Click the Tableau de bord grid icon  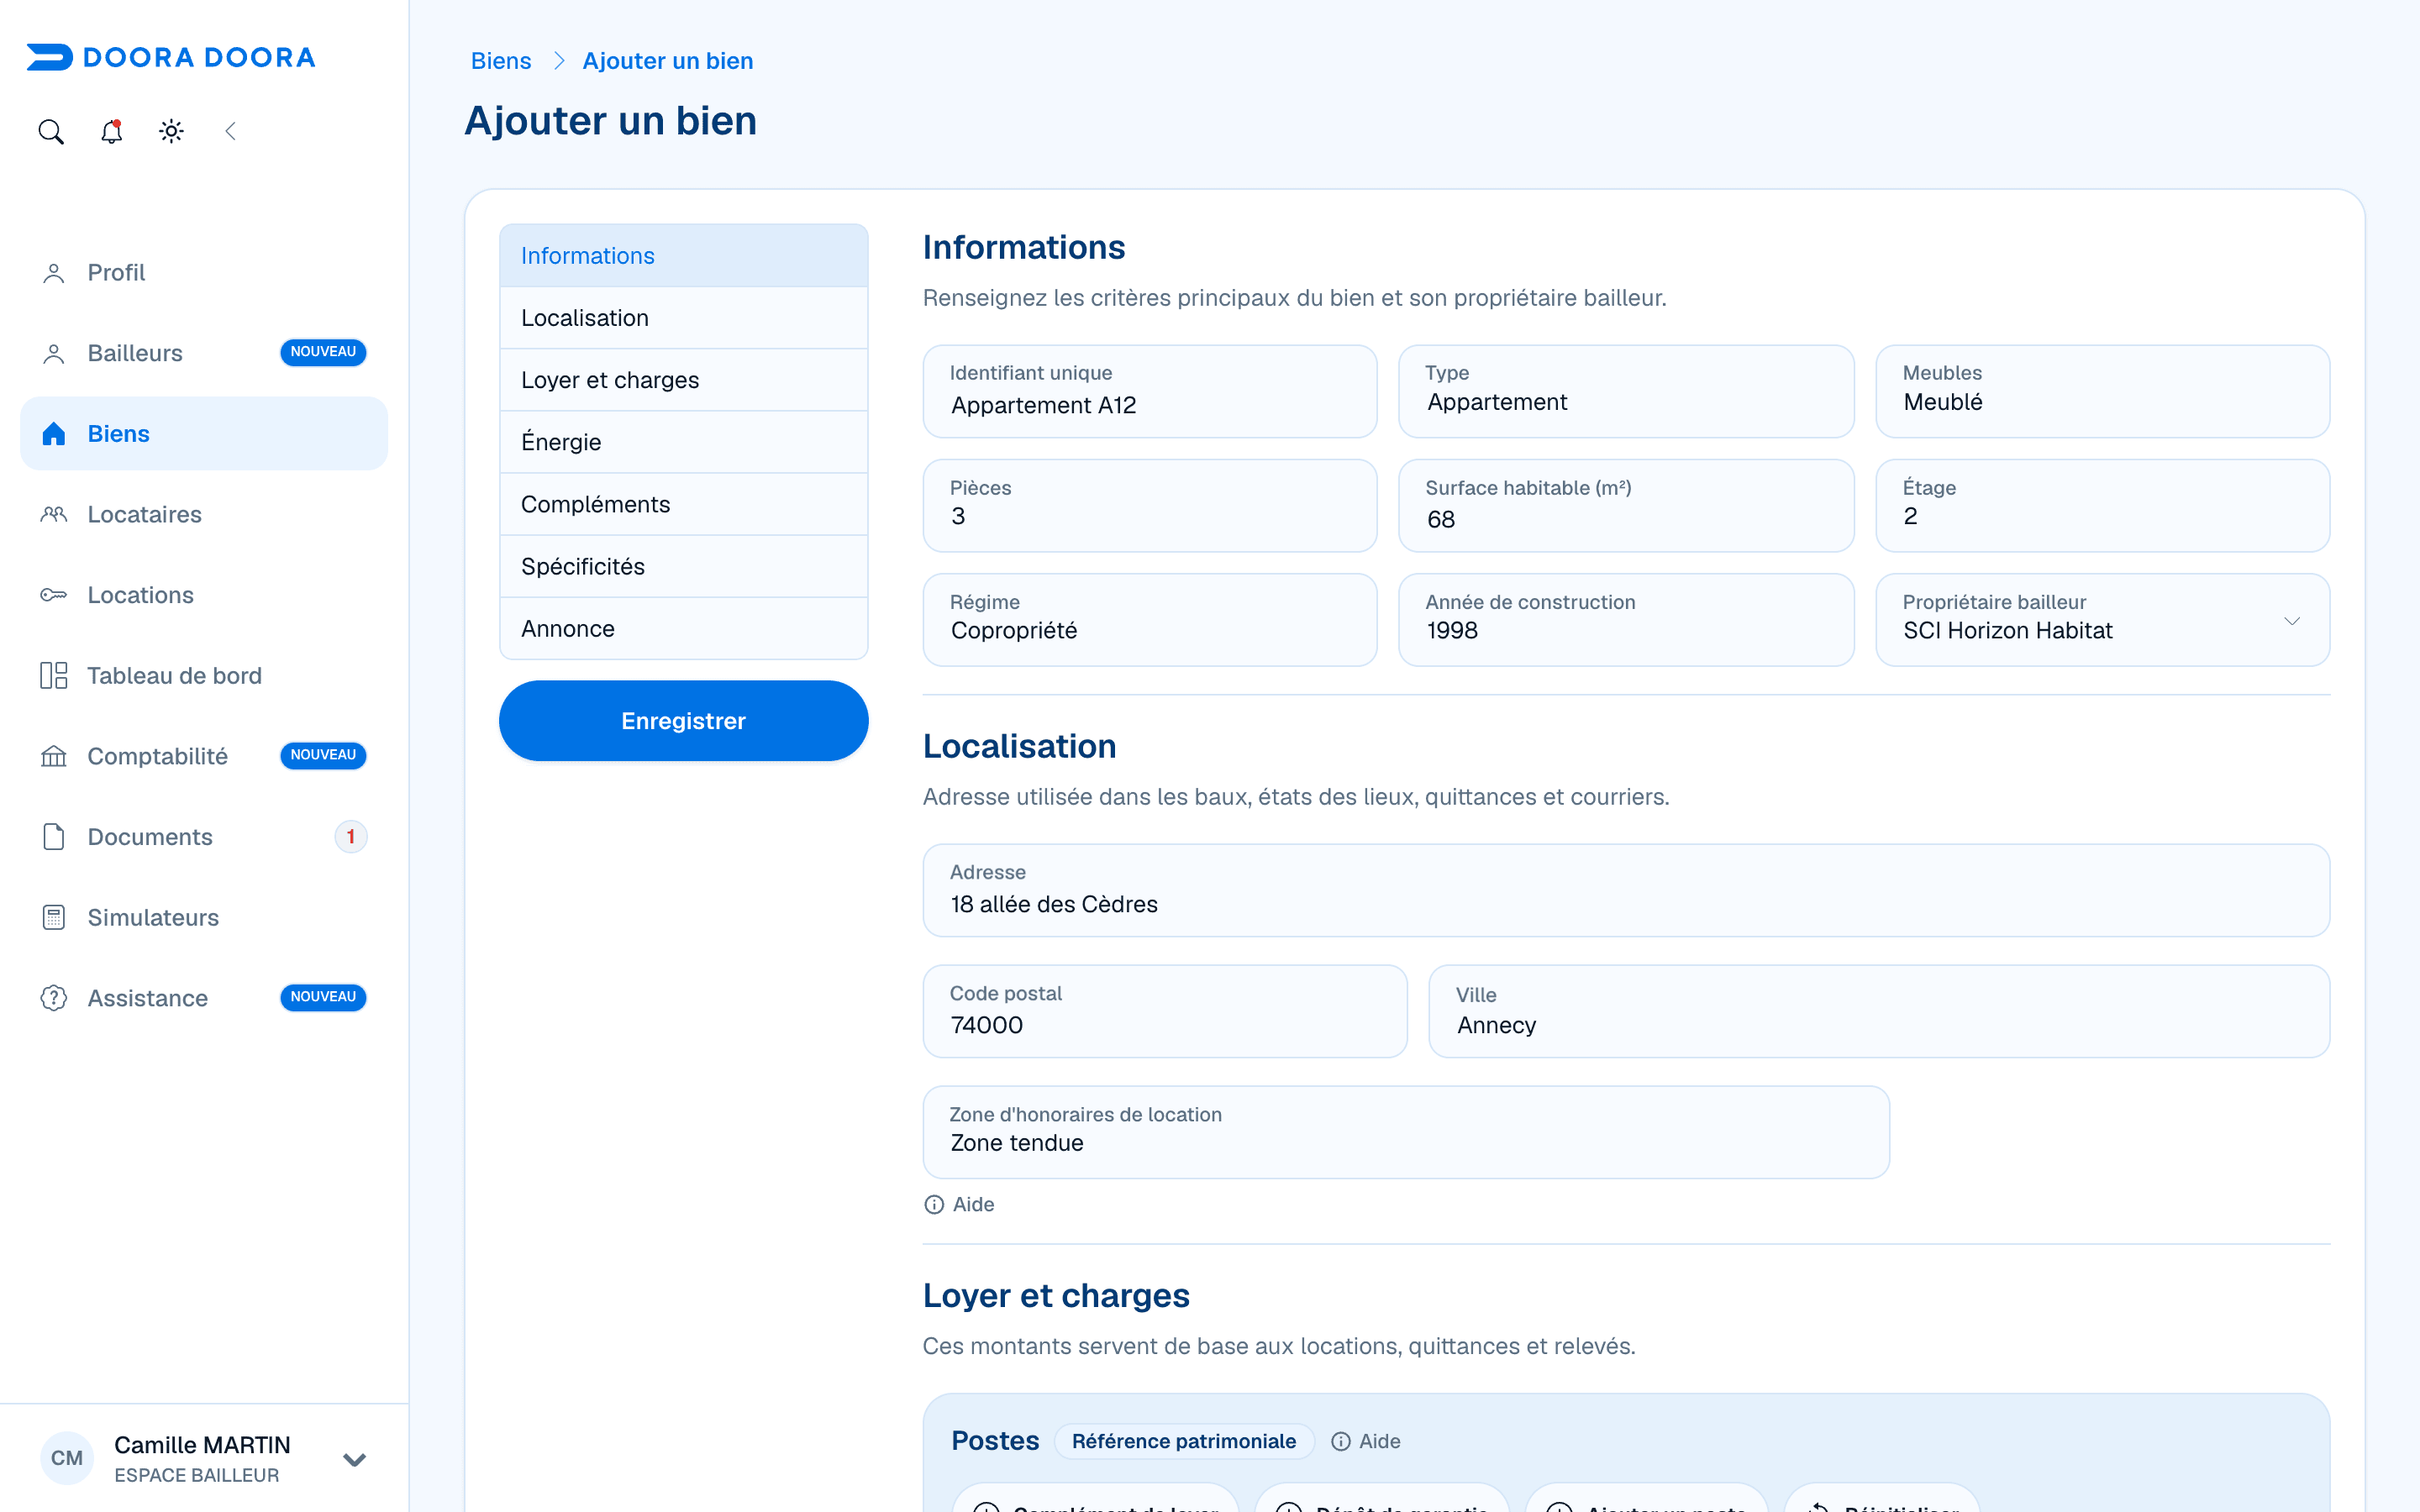(54, 675)
